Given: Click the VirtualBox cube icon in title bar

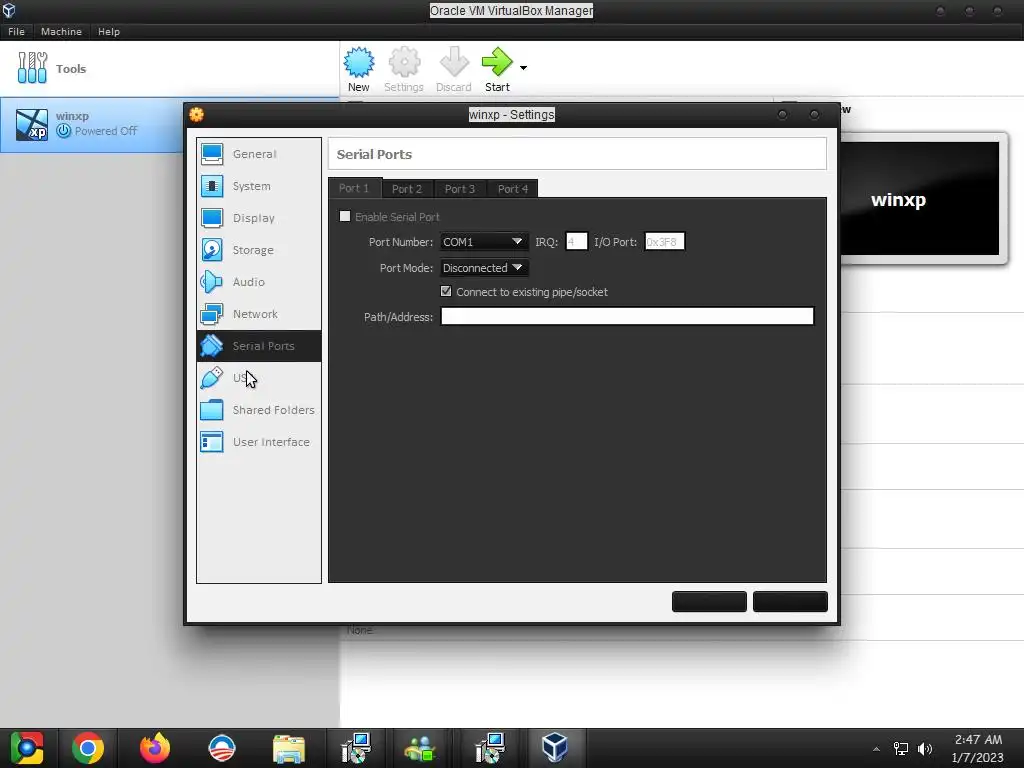Looking at the screenshot, I should pyautogui.click(x=9, y=10).
